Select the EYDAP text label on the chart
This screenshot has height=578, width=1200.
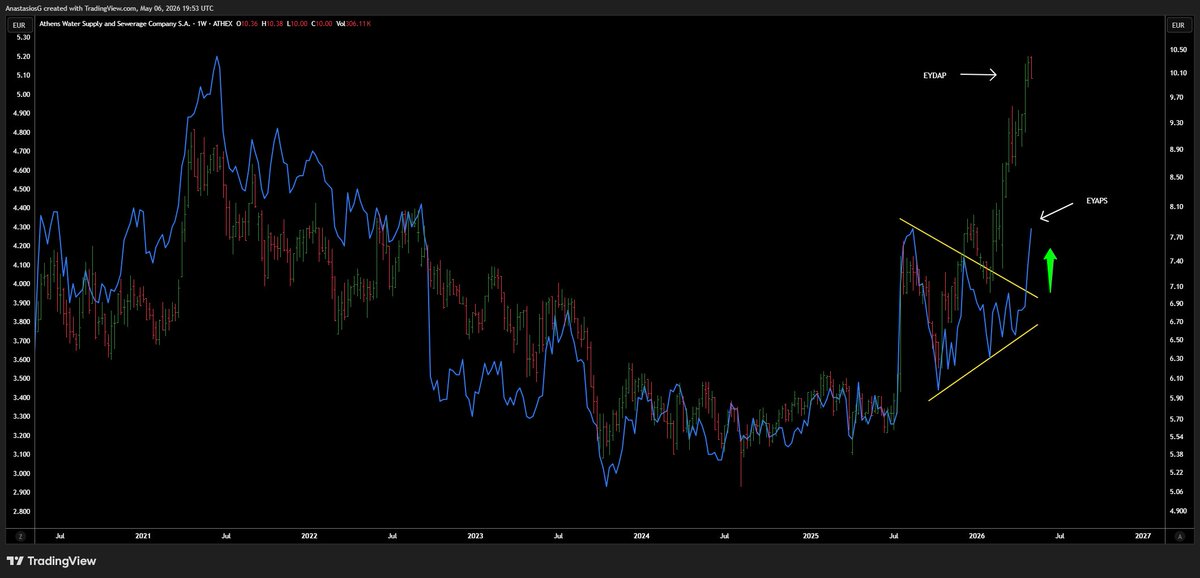[x=937, y=75]
